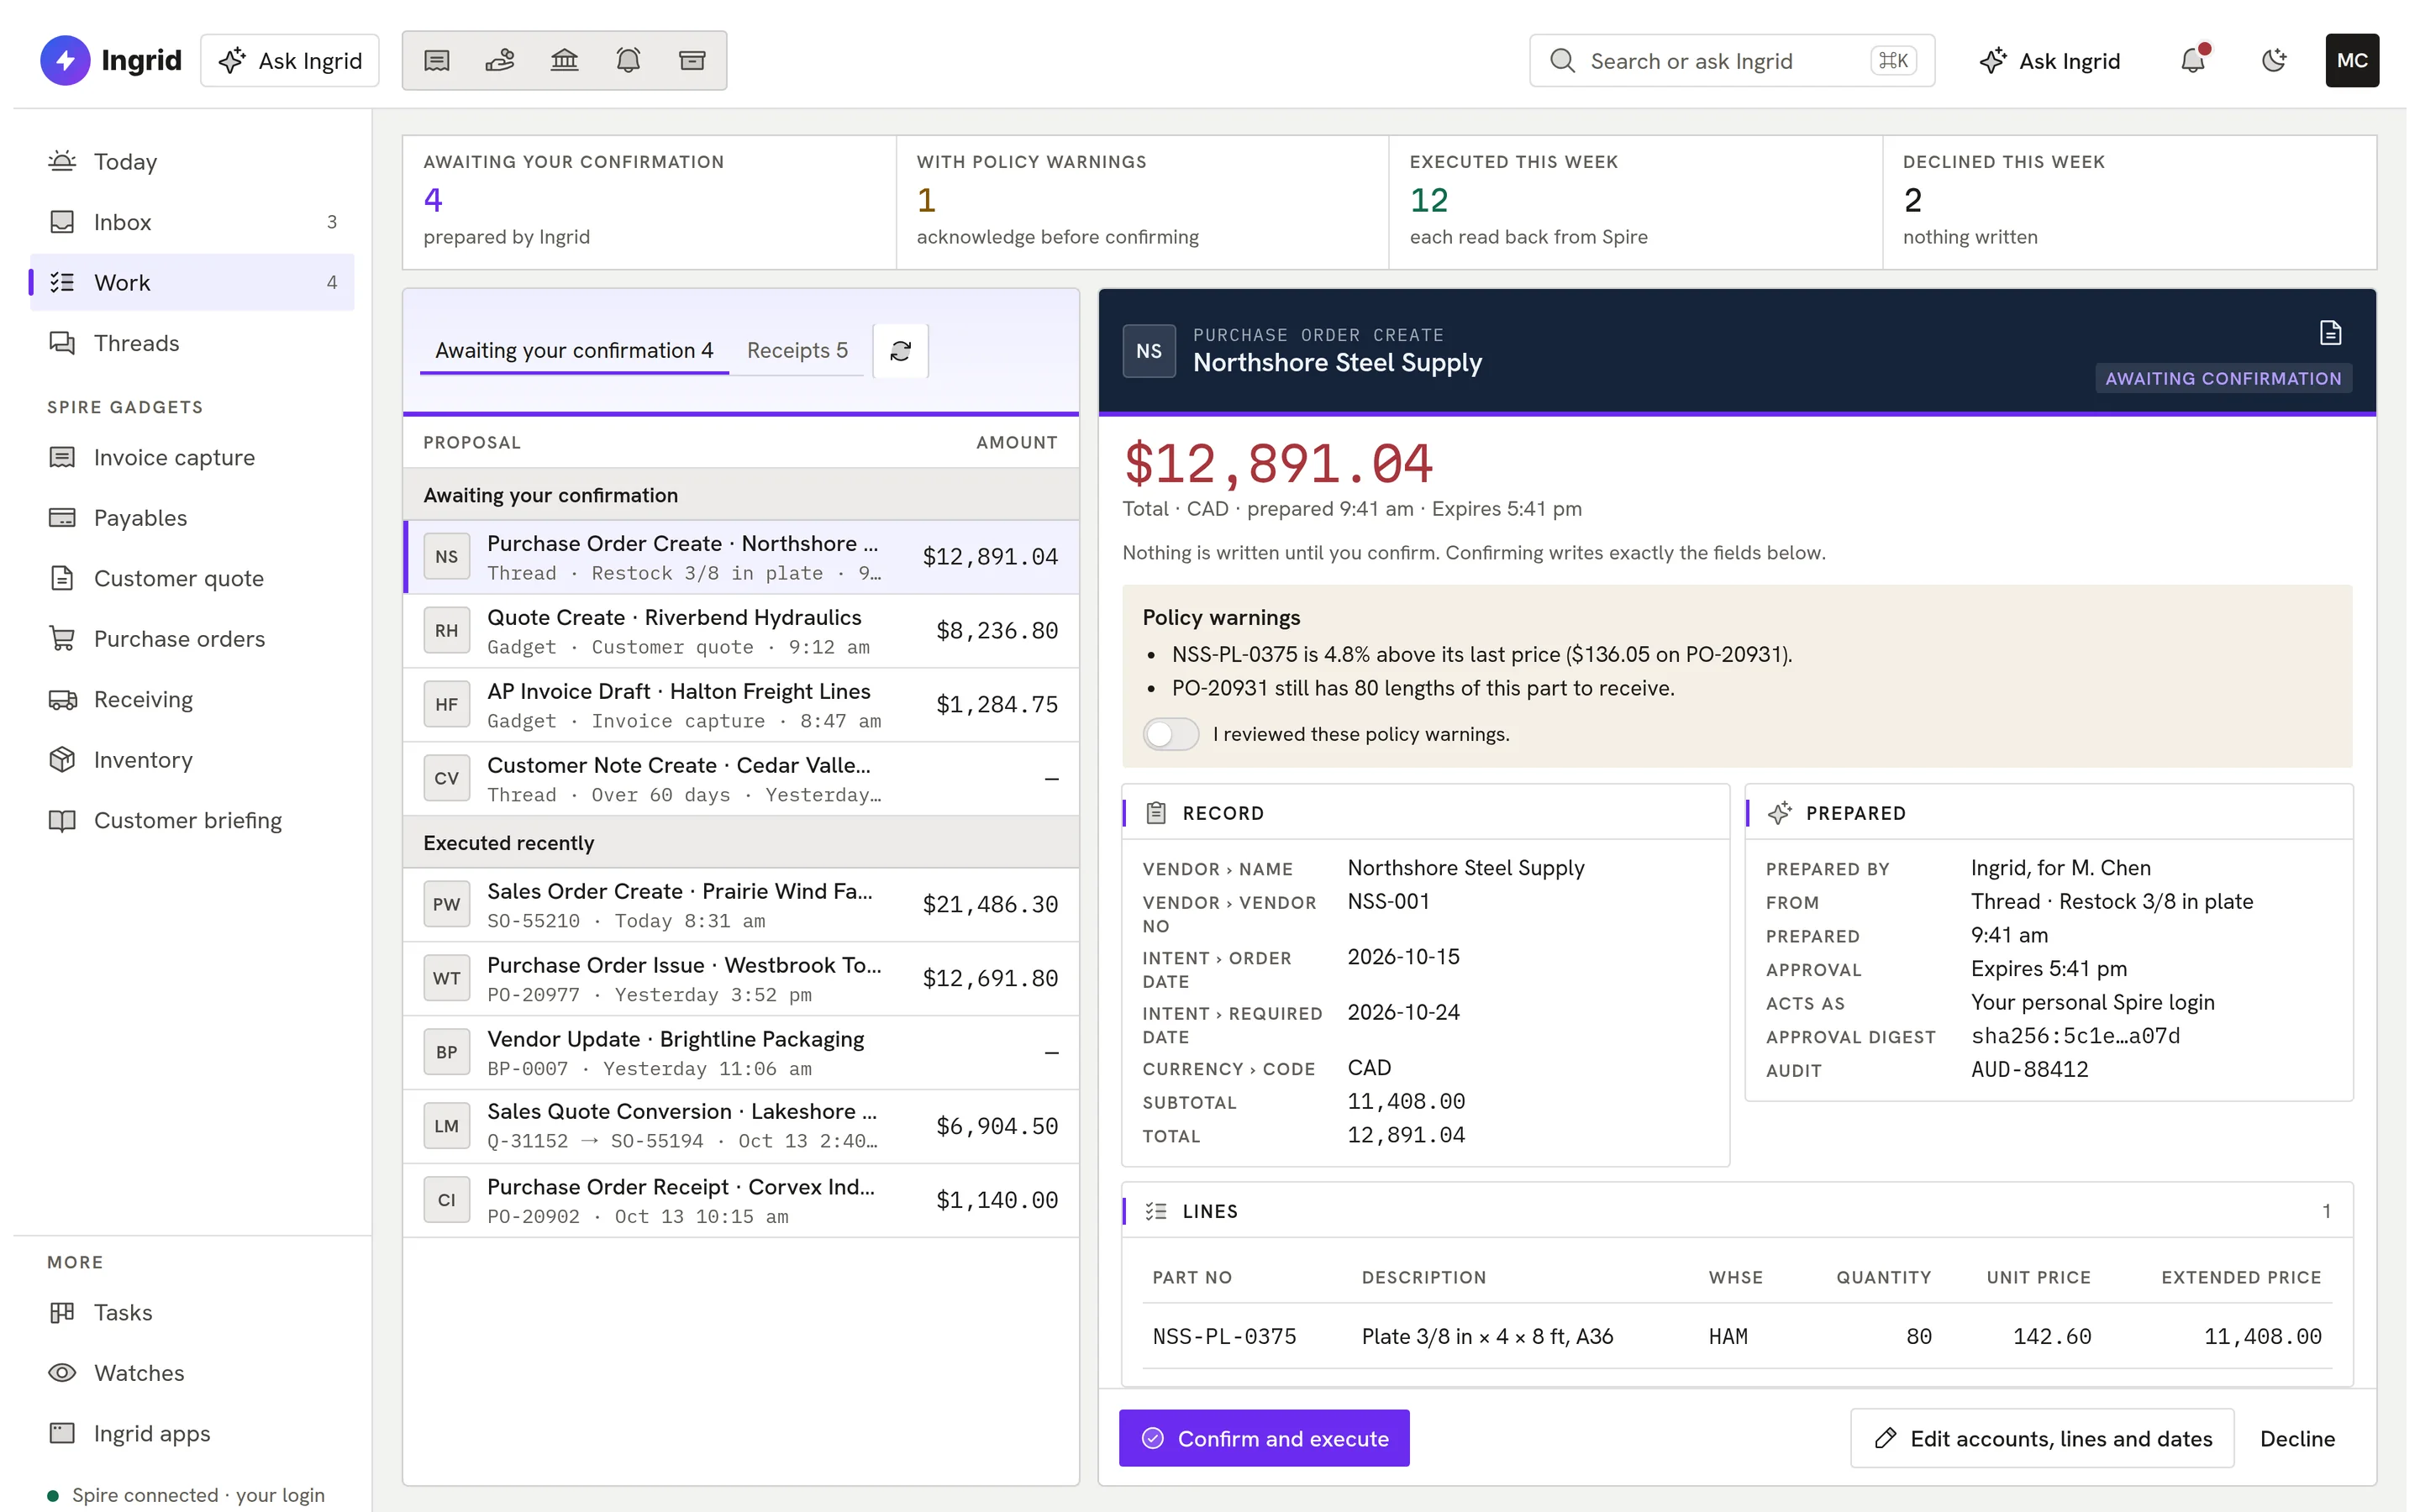
Task: Open the MC user avatar menu
Action: [x=2352, y=60]
